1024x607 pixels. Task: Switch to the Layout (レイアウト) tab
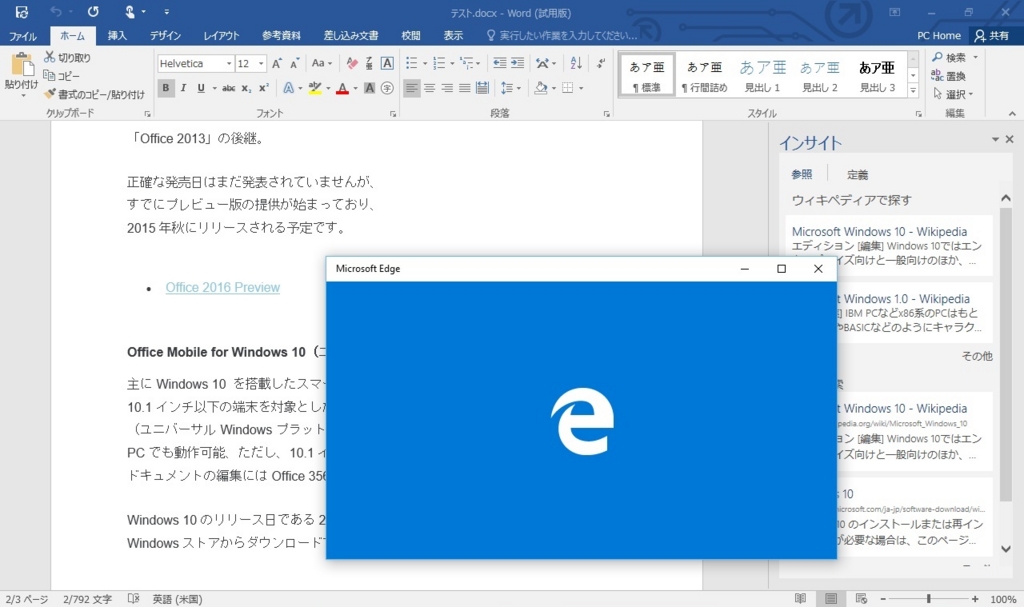tap(221, 36)
